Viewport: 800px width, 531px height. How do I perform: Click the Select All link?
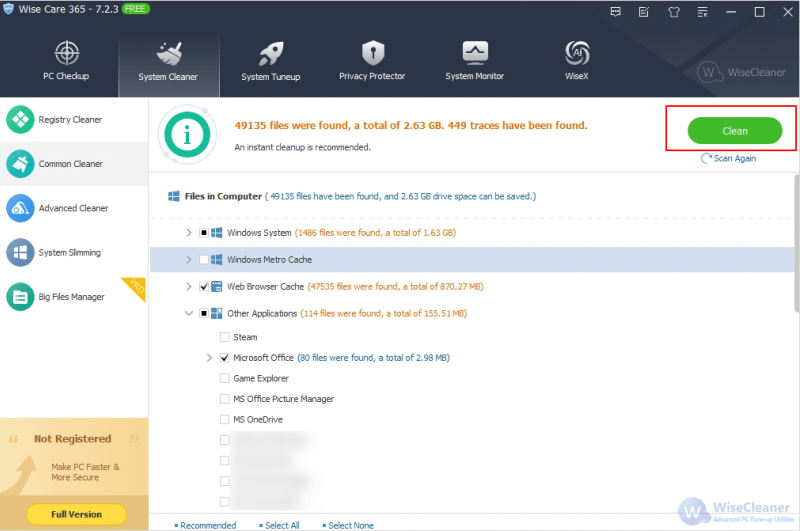pyautogui.click(x=282, y=525)
